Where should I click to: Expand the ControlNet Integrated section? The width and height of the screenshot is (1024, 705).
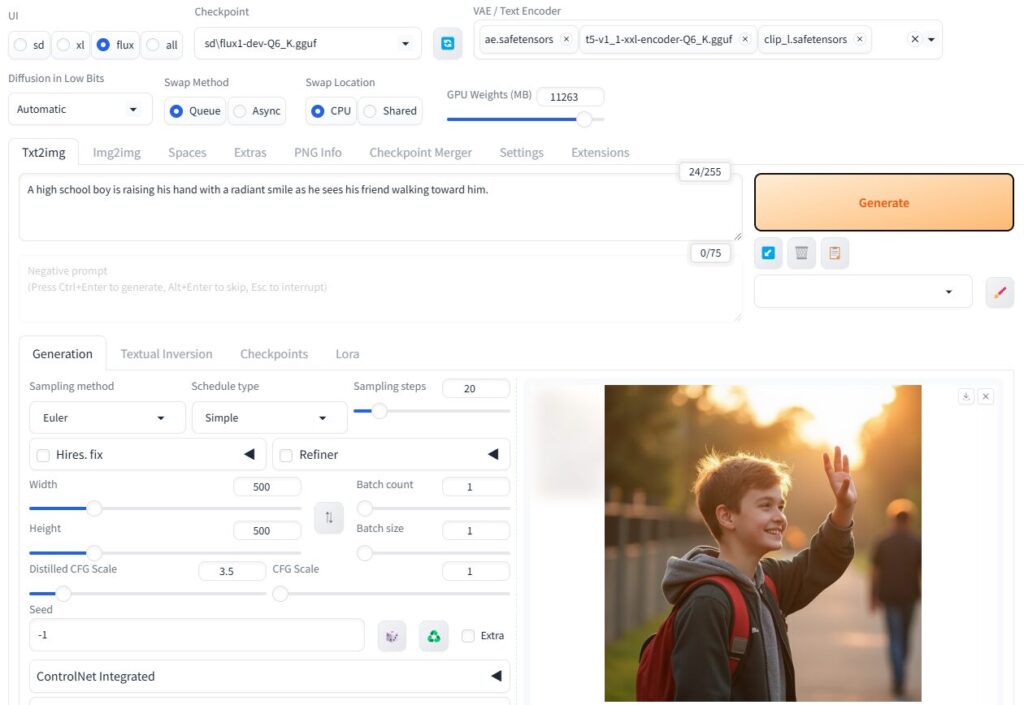[x=269, y=676]
